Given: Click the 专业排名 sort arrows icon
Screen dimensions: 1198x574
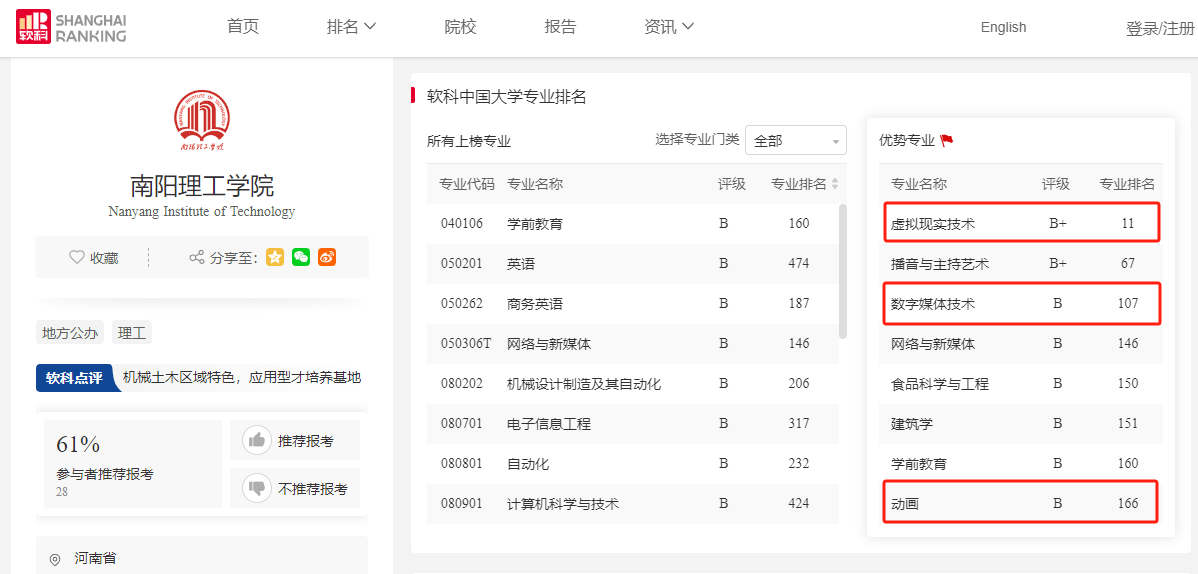Looking at the screenshot, I should tap(835, 184).
